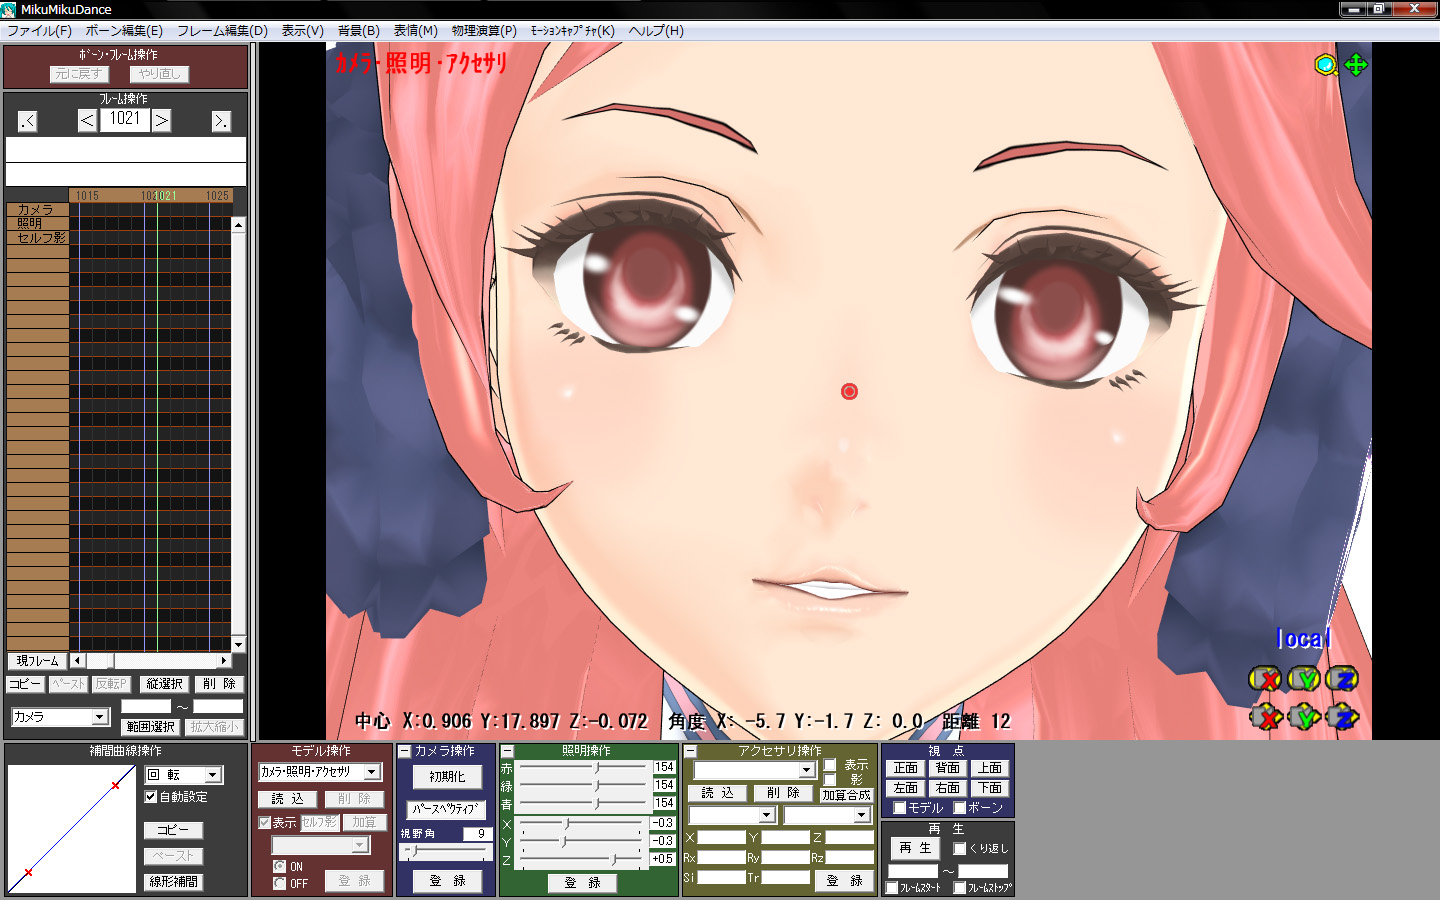This screenshot has width=1440, height=900.
Task: Go to the previous frame with <
Action: [87, 121]
